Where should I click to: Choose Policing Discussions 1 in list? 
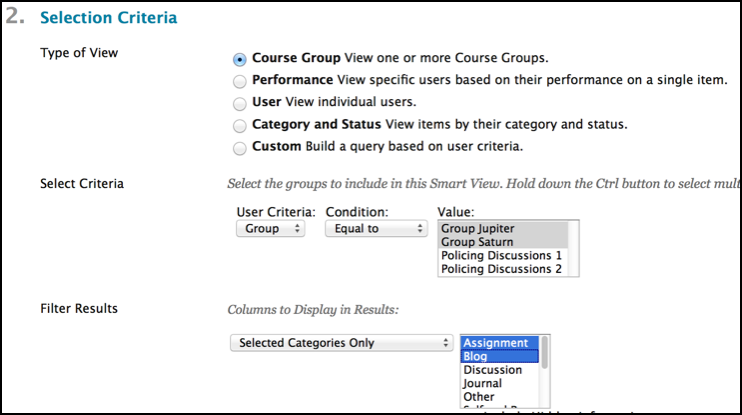502,255
